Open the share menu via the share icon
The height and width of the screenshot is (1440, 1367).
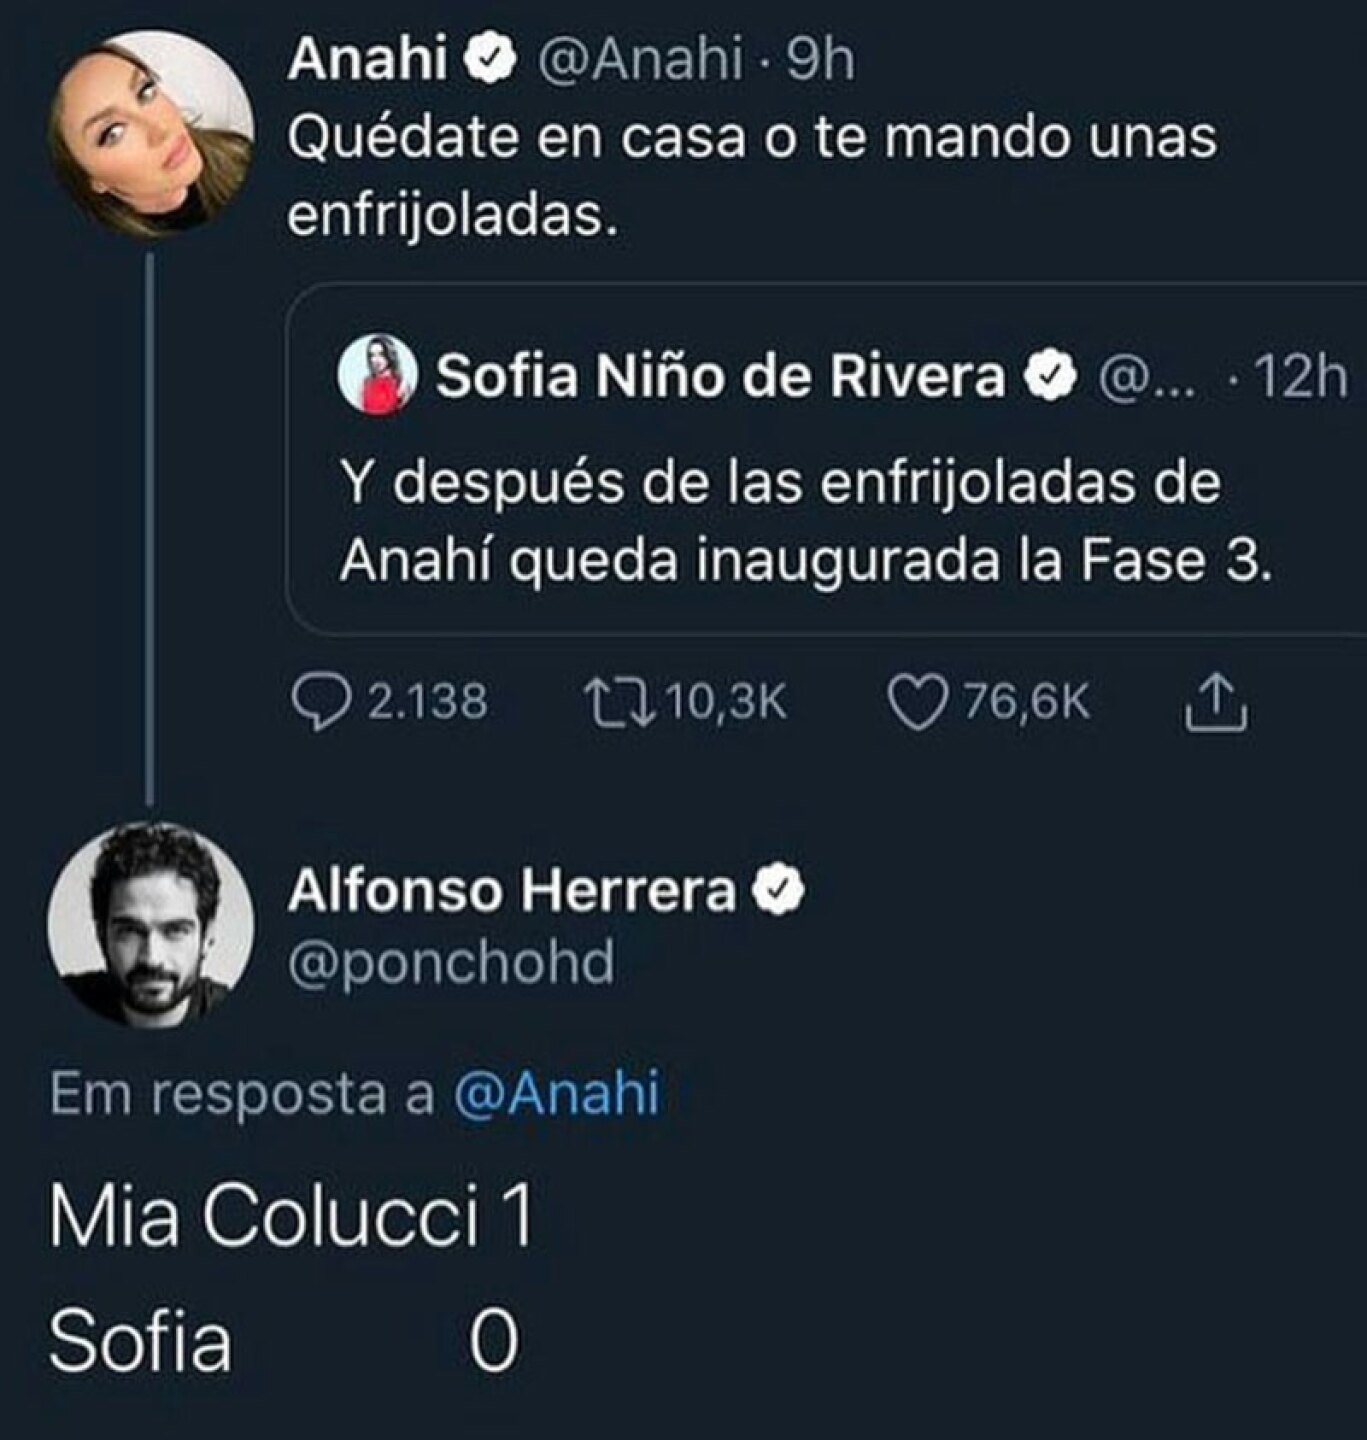coord(1216,702)
